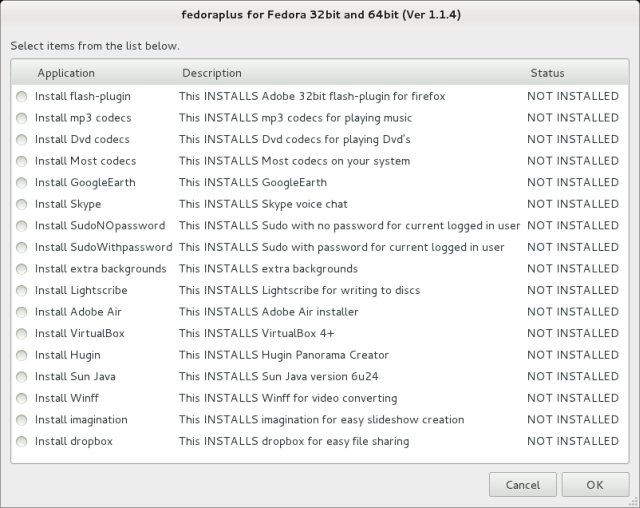Select the Install mp3 codecs radio button

click(x=22, y=118)
